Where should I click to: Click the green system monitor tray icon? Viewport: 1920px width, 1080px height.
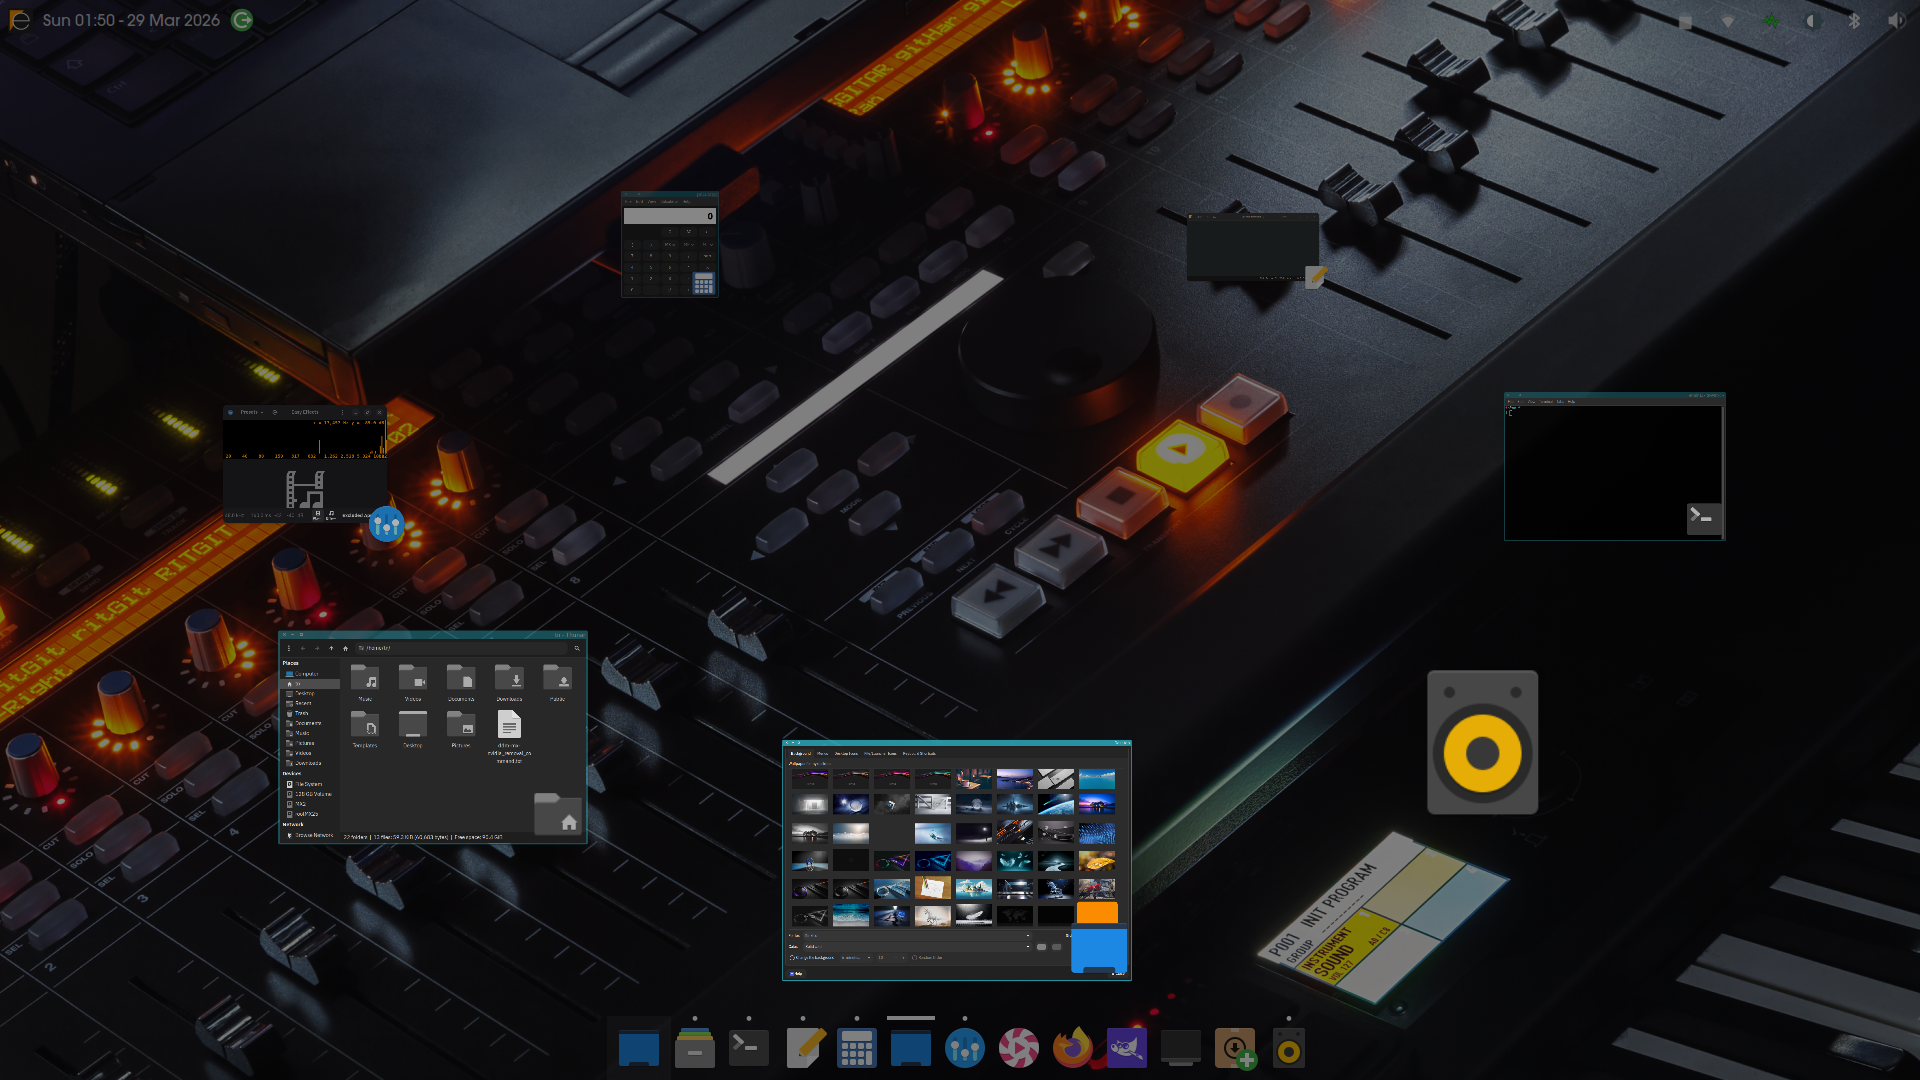(1770, 21)
